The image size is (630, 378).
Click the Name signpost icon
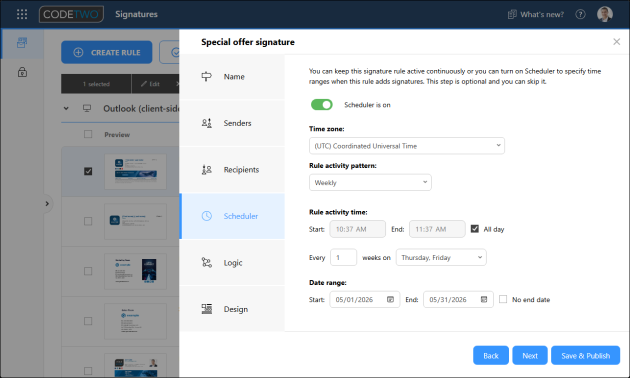[207, 76]
